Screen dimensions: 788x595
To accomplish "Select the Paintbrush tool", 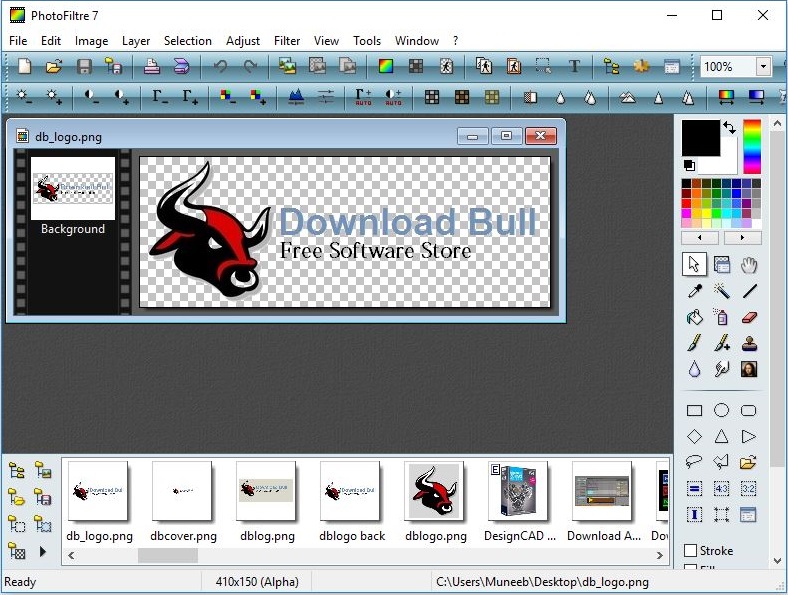I will [695, 343].
